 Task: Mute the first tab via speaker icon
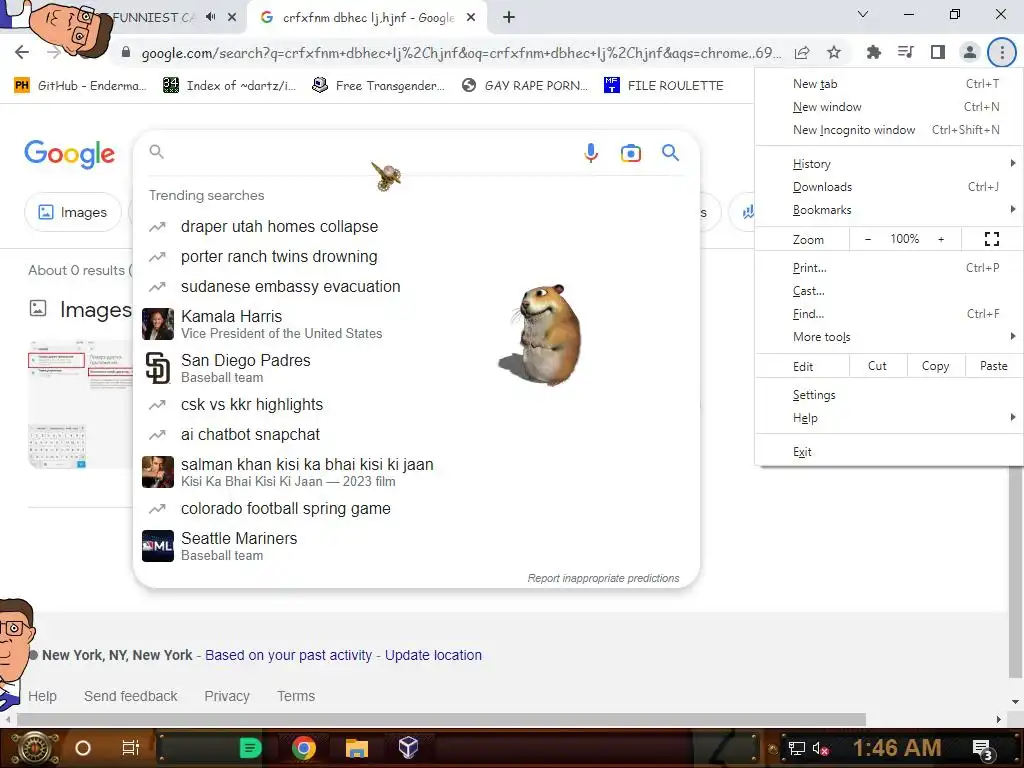coord(210,17)
